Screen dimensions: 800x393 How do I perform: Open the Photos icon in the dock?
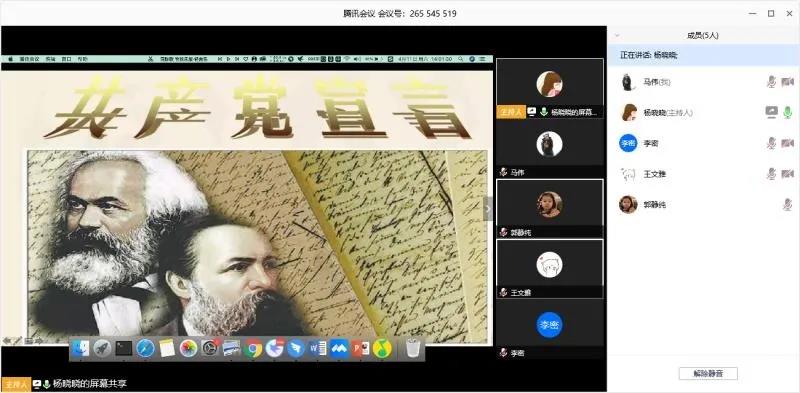[x=188, y=349]
